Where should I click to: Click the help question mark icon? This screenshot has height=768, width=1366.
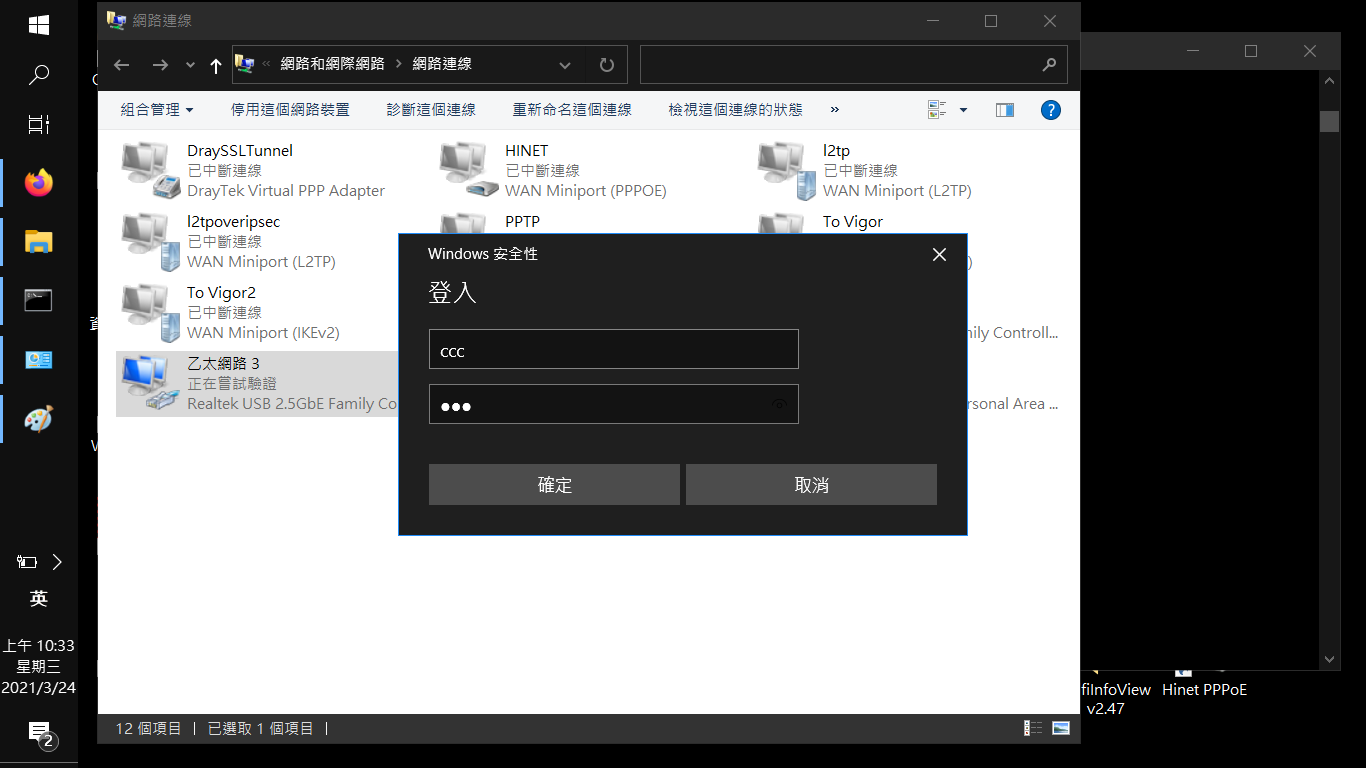(1050, 110)
